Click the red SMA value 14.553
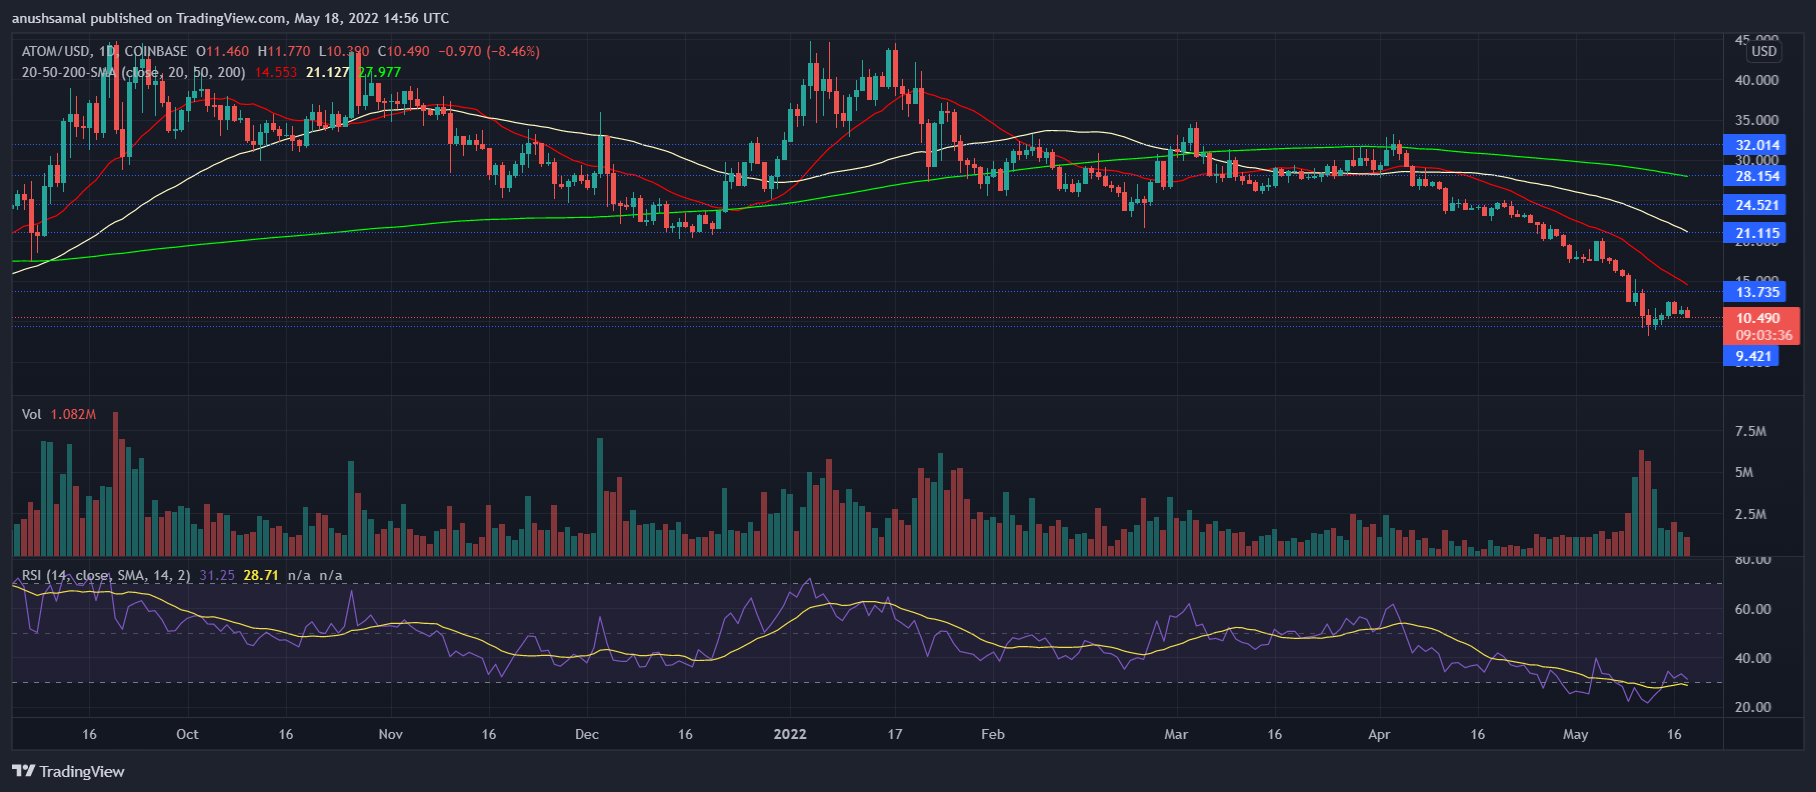 click(x=276, y=72)
